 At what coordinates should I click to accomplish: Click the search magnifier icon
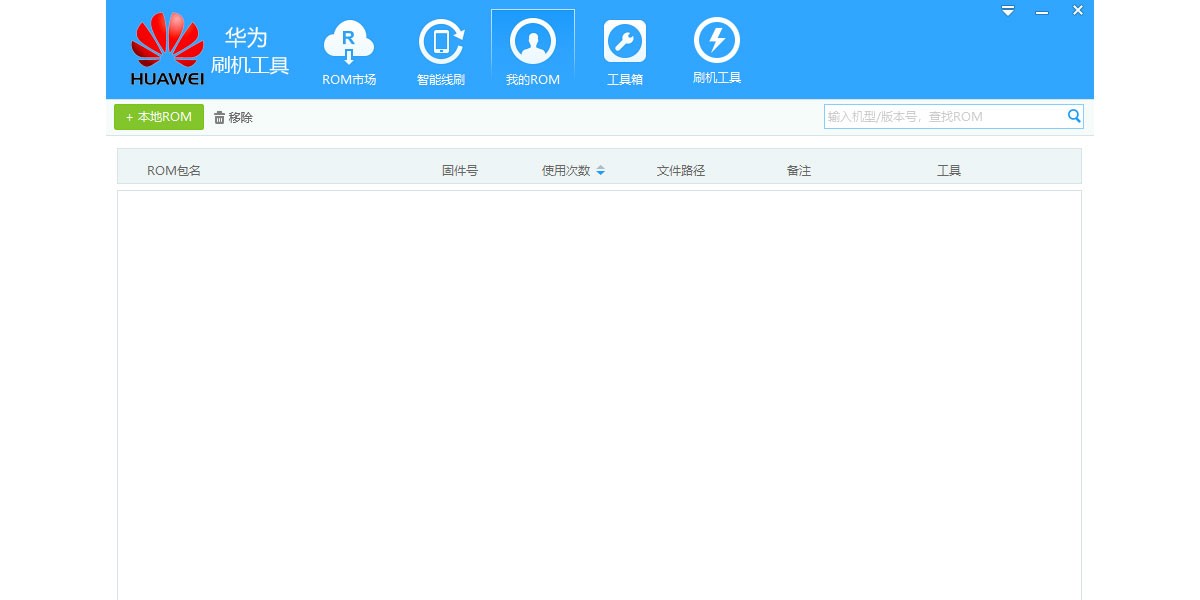tap(1074, 116)
